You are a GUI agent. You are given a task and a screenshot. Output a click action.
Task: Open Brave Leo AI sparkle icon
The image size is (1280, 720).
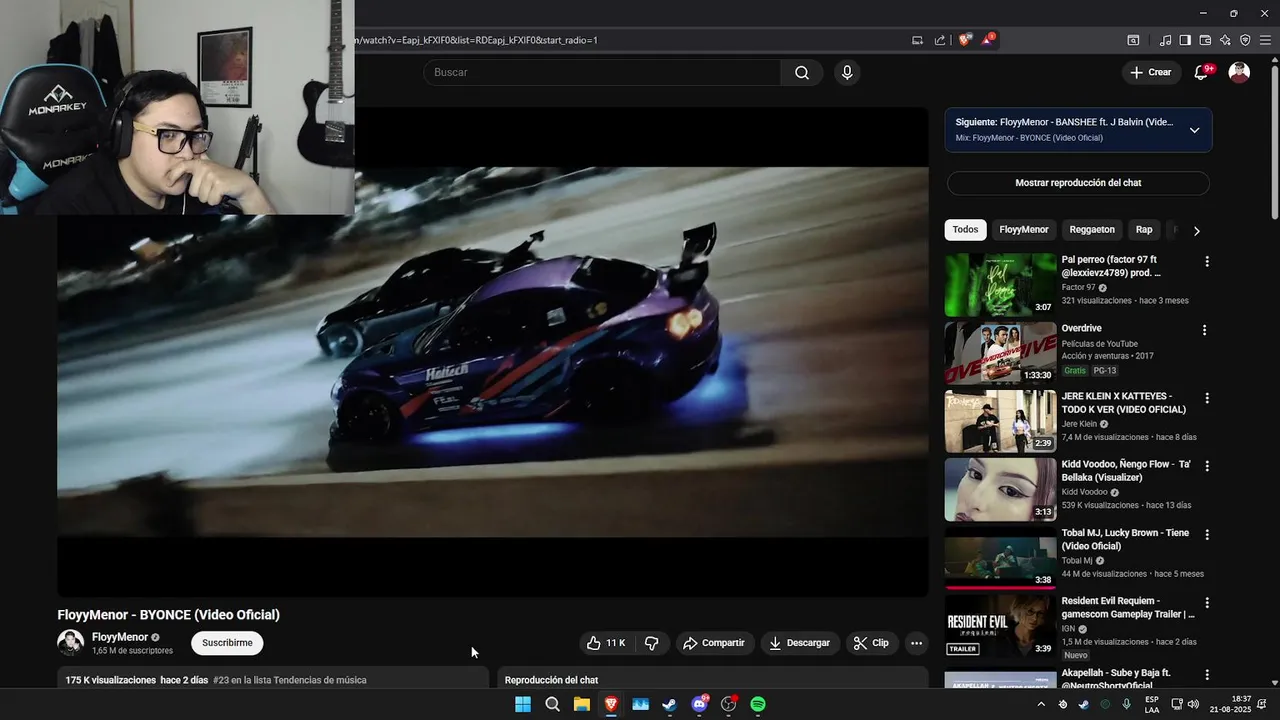point(1225,40)
